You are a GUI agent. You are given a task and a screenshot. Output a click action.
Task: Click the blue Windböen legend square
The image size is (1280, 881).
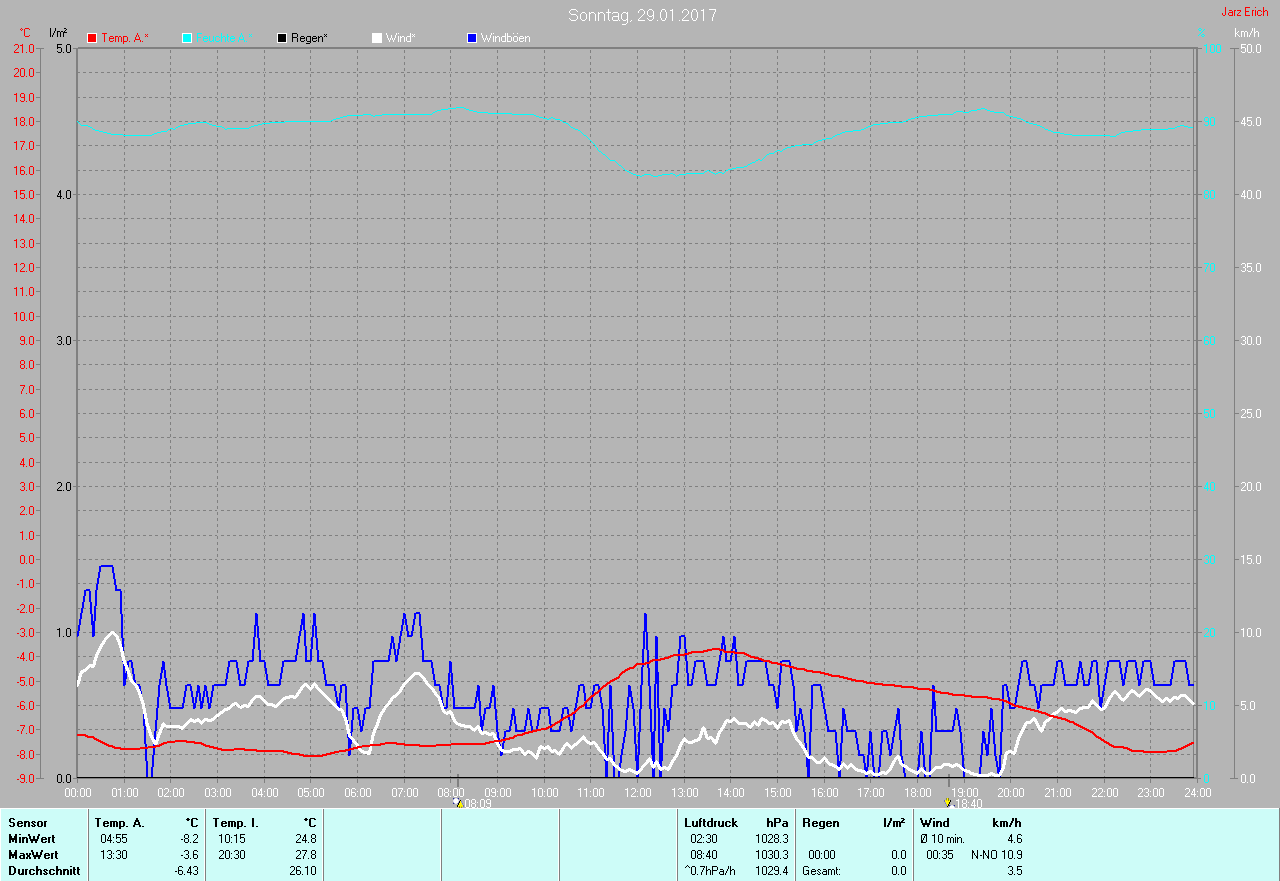472,38
